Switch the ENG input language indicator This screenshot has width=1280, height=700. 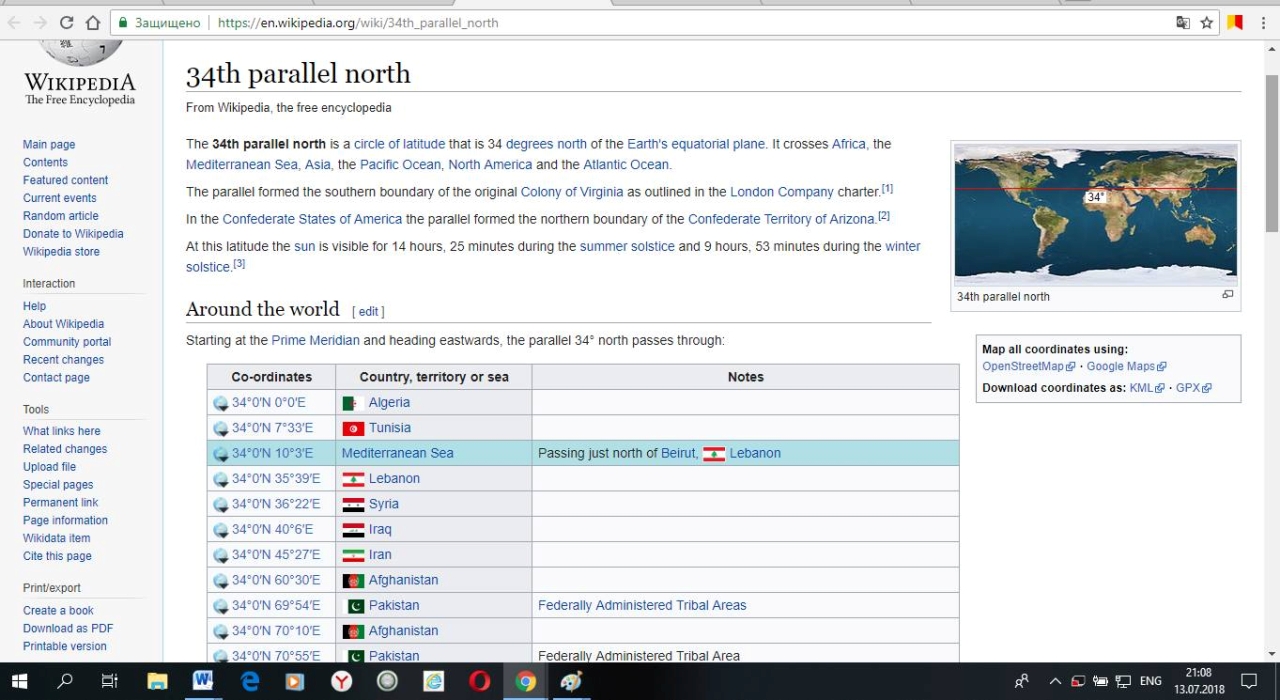(1151, 681)
